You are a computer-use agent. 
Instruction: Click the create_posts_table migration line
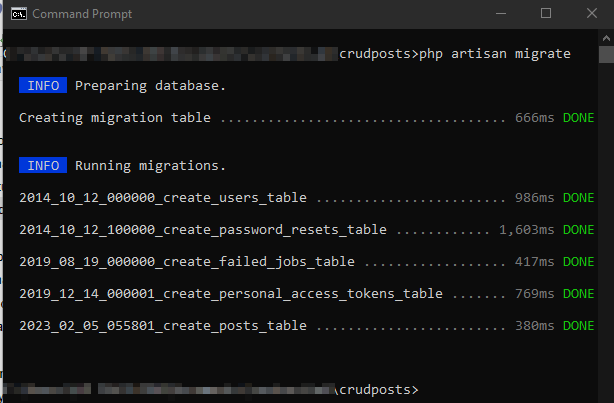point(307,326)
